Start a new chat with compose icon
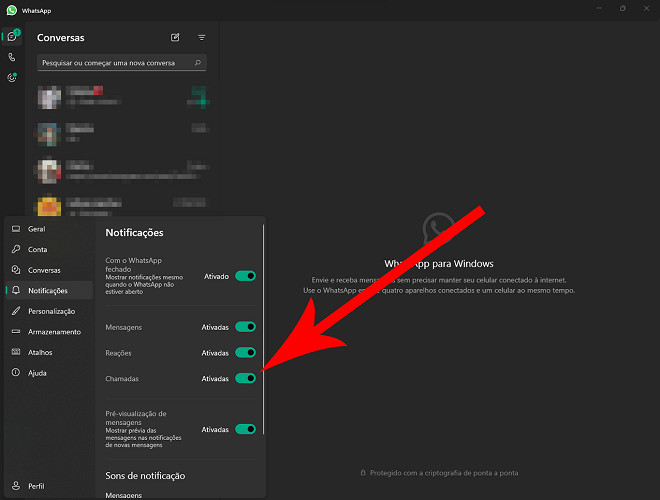This screenshot has height=500, width=660. (x=175, y=37)
